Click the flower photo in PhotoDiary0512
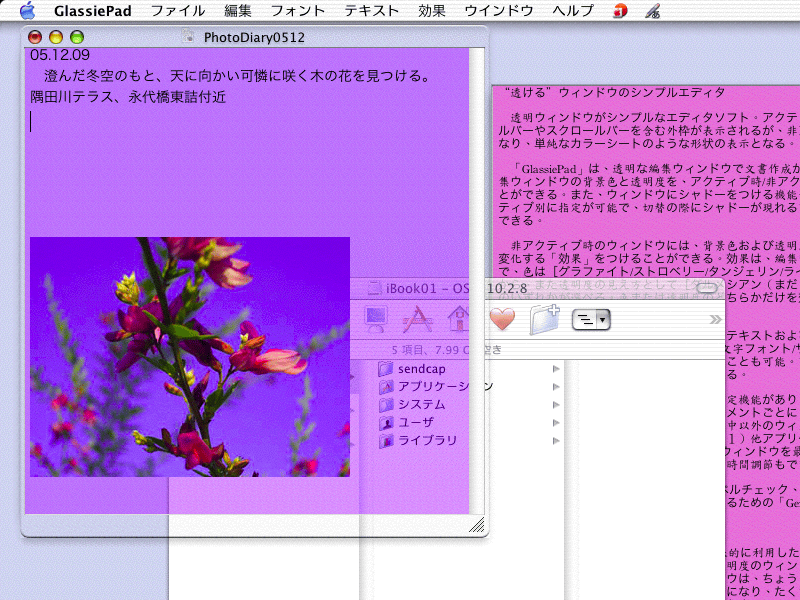800x600 pixels. pos(190,357)
